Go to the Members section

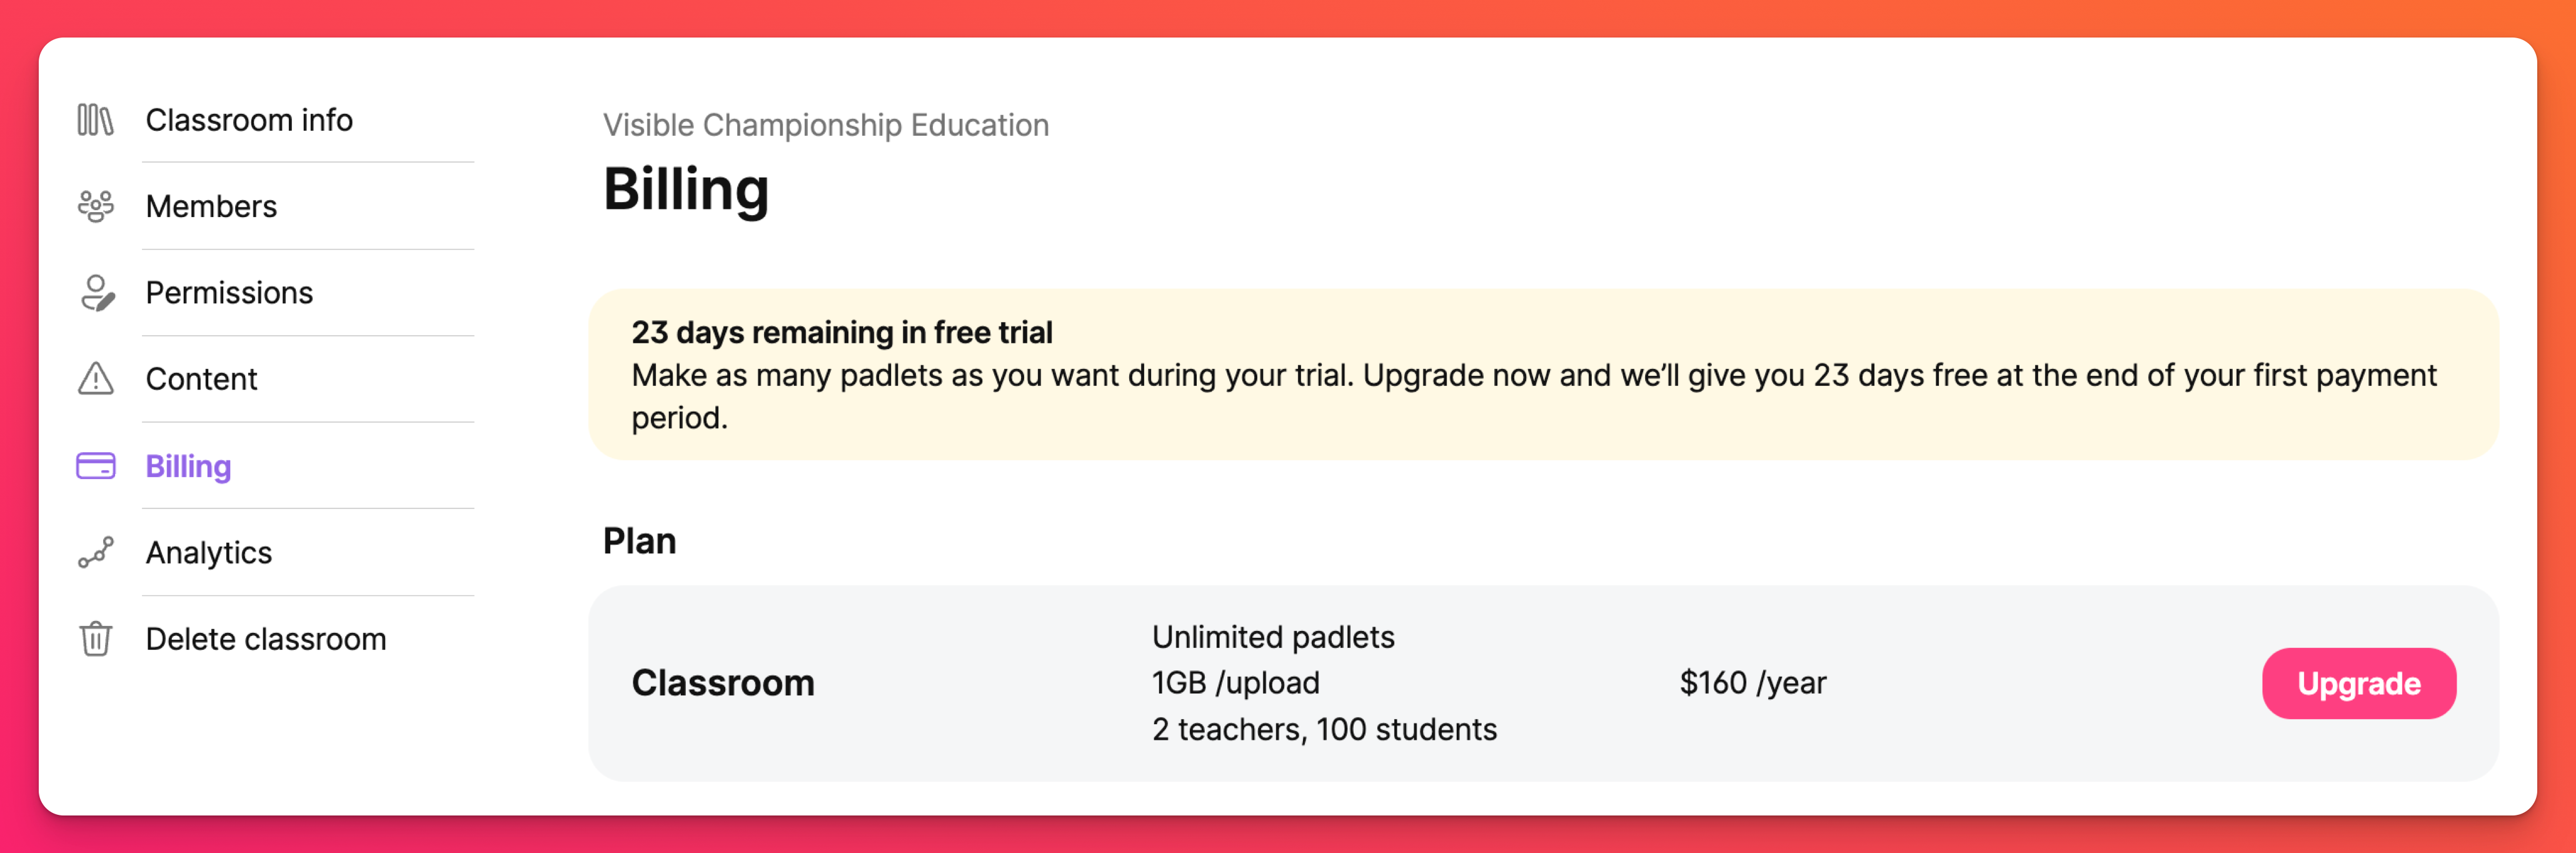pos(211,206)
